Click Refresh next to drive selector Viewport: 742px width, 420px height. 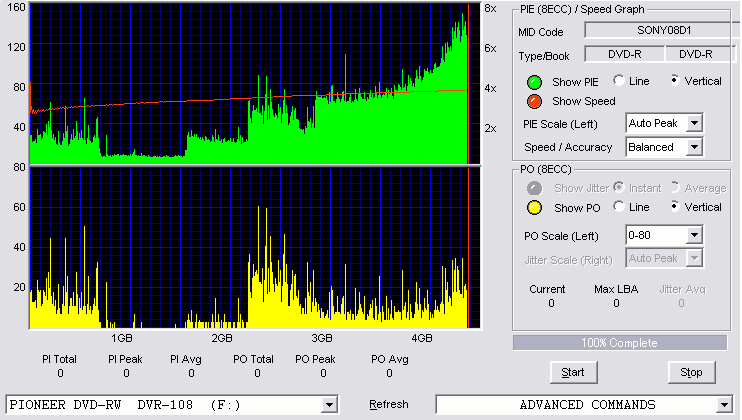click(389, 404)
